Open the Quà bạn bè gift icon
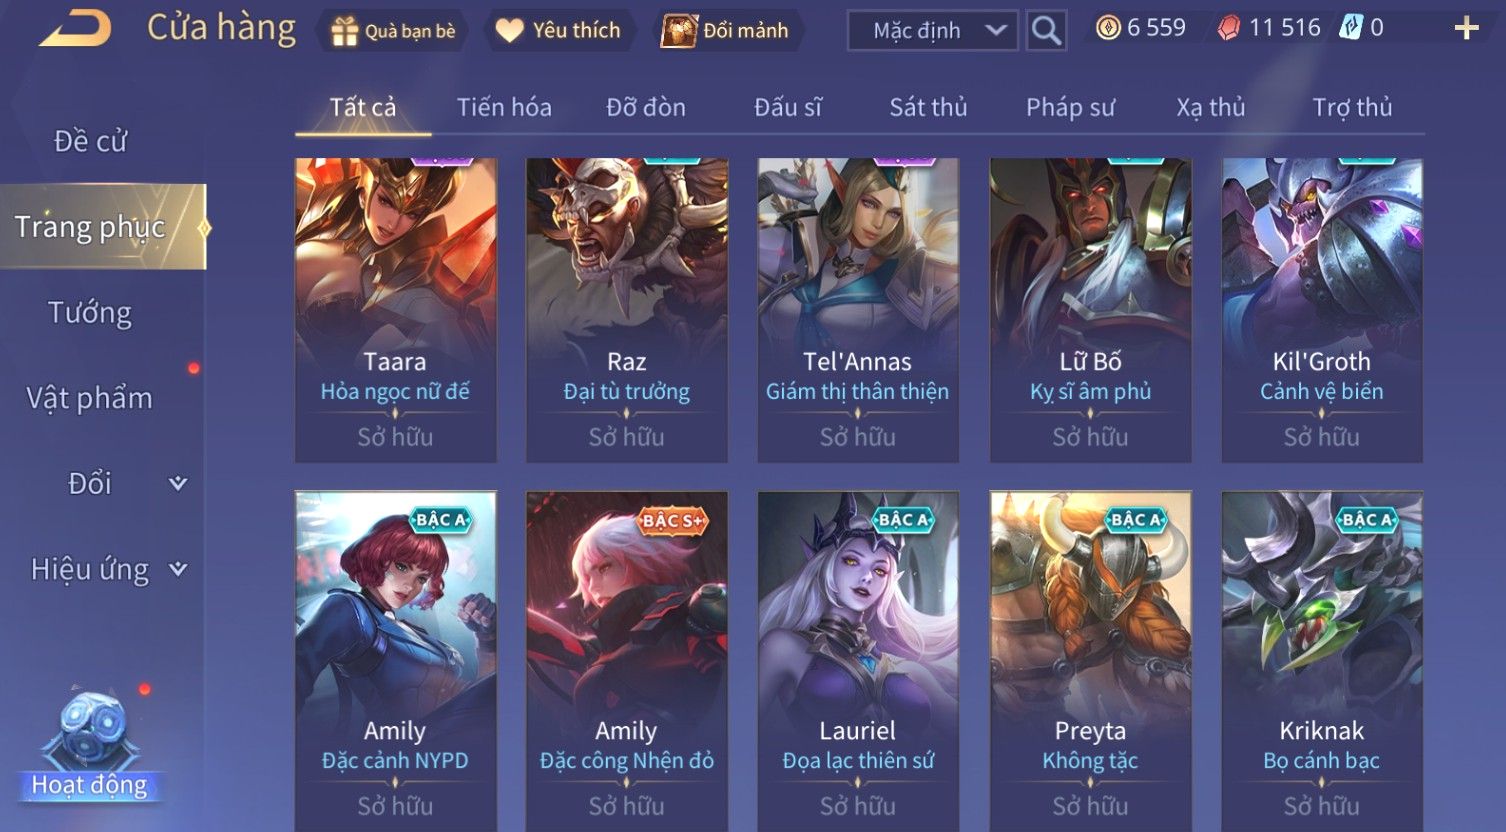This screenshot has width=1506, height=832. pos(344,31)
